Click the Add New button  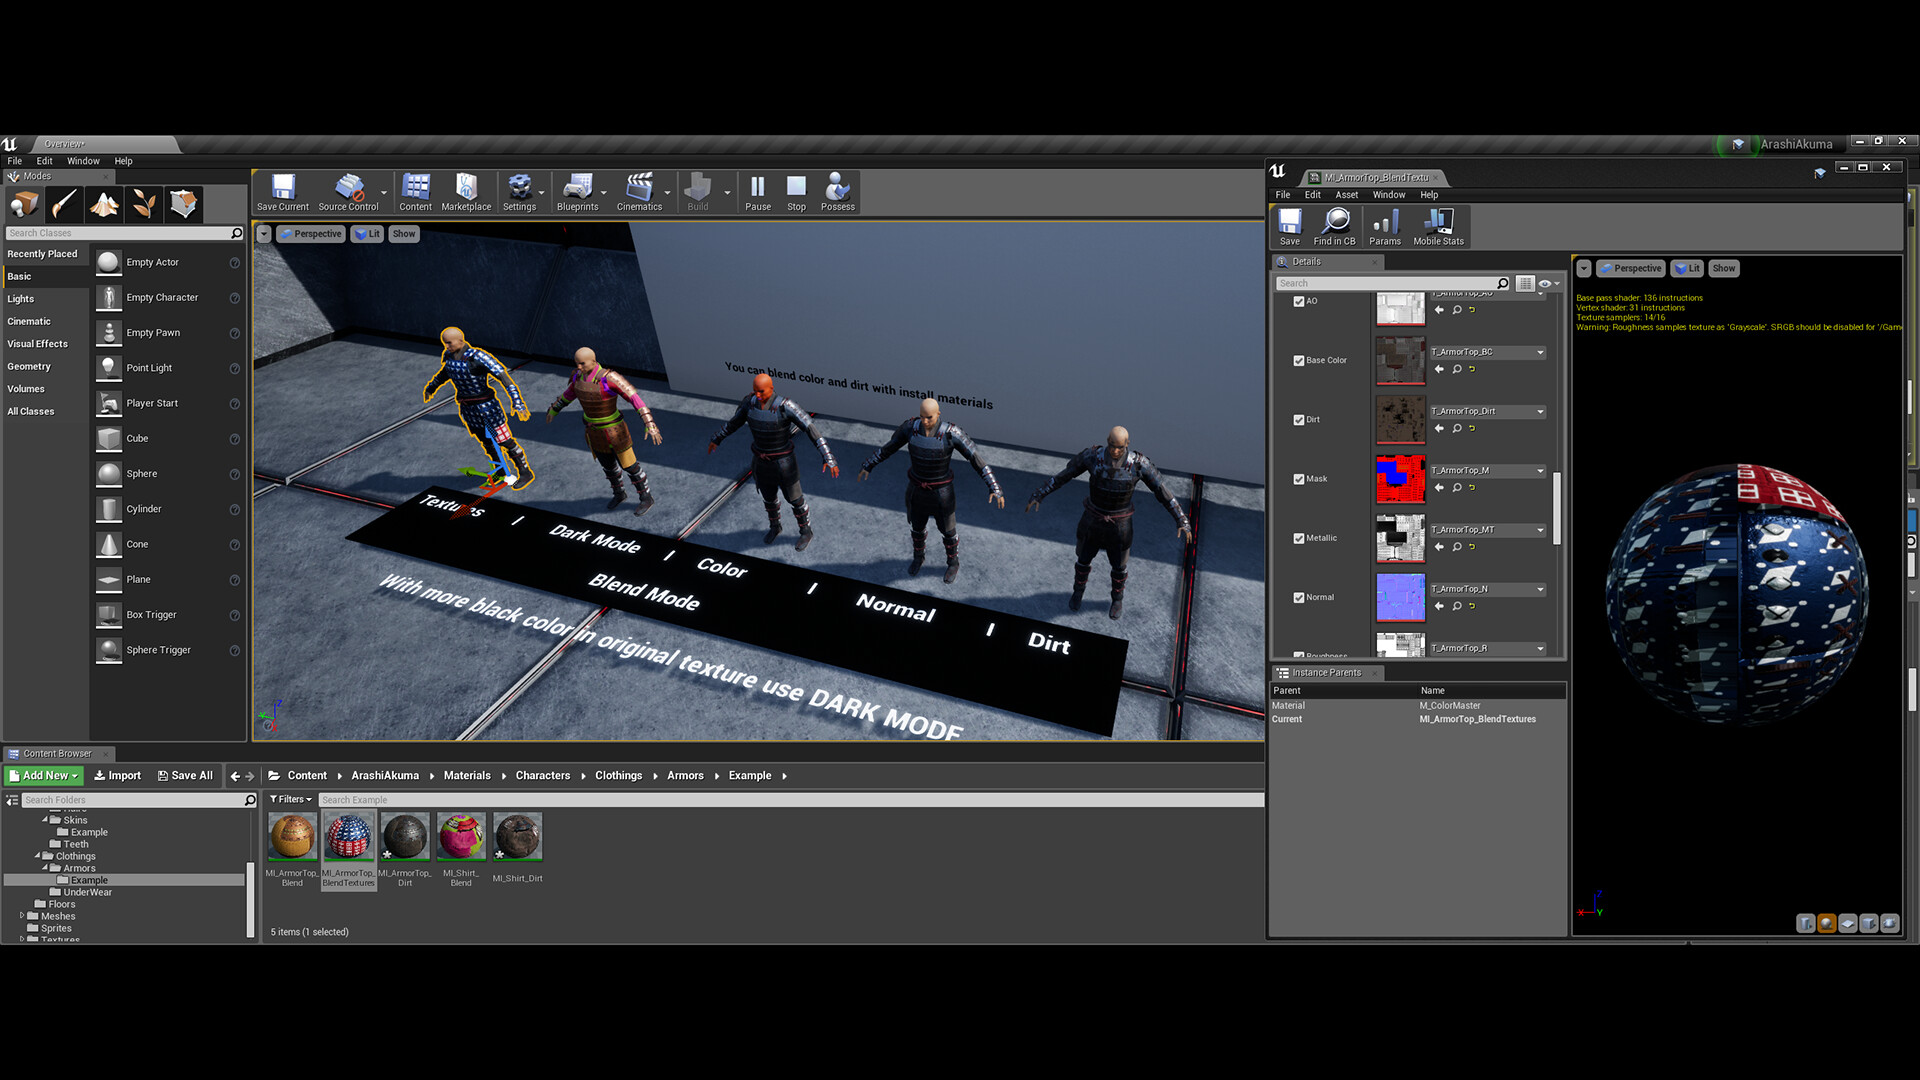[44, 775]
